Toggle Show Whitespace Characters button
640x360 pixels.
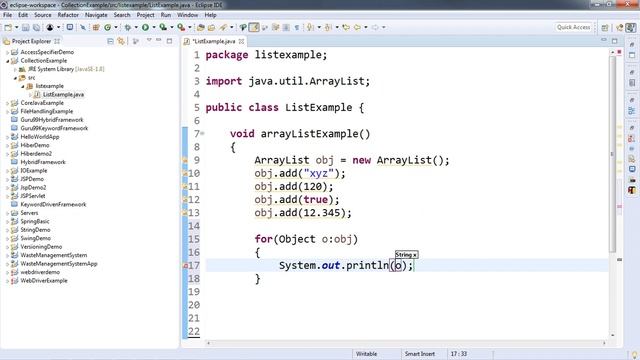pos(297,27)
